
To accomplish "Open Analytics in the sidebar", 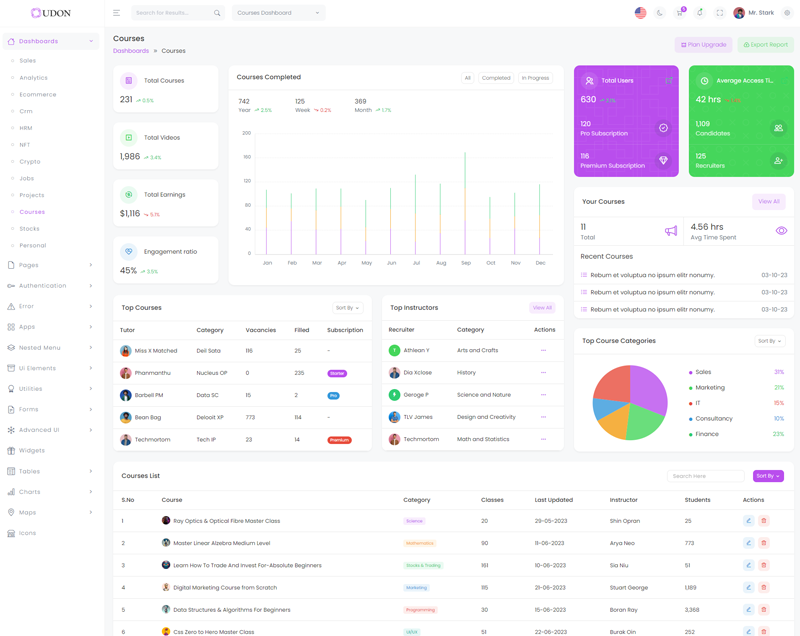I will click(33, 78).
